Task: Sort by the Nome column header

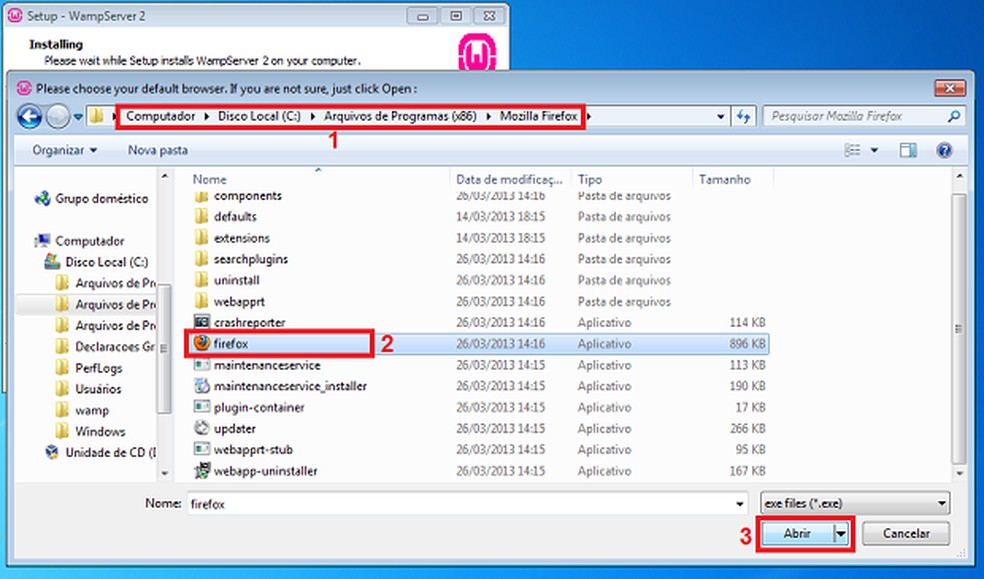Action: coord(210,179)
